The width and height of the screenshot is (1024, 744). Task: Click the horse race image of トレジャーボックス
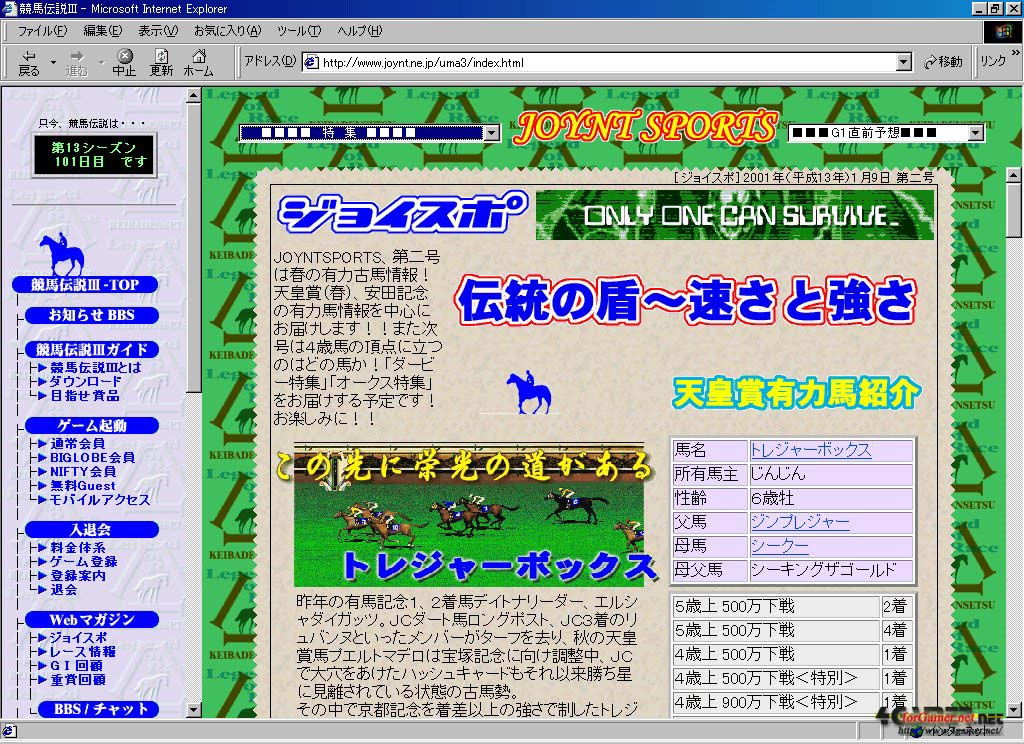(x=468, y=515)
